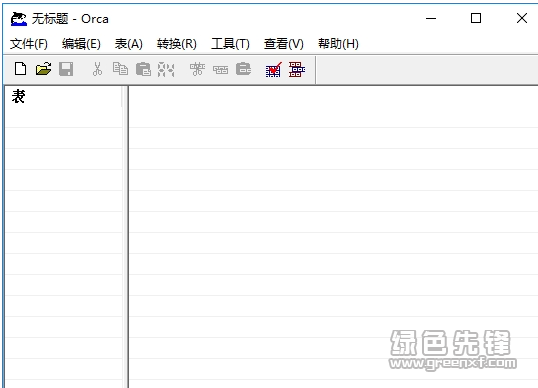Open the 帮助(H) menu
Viewport: 538px width, 388px height.
(338, 44)
